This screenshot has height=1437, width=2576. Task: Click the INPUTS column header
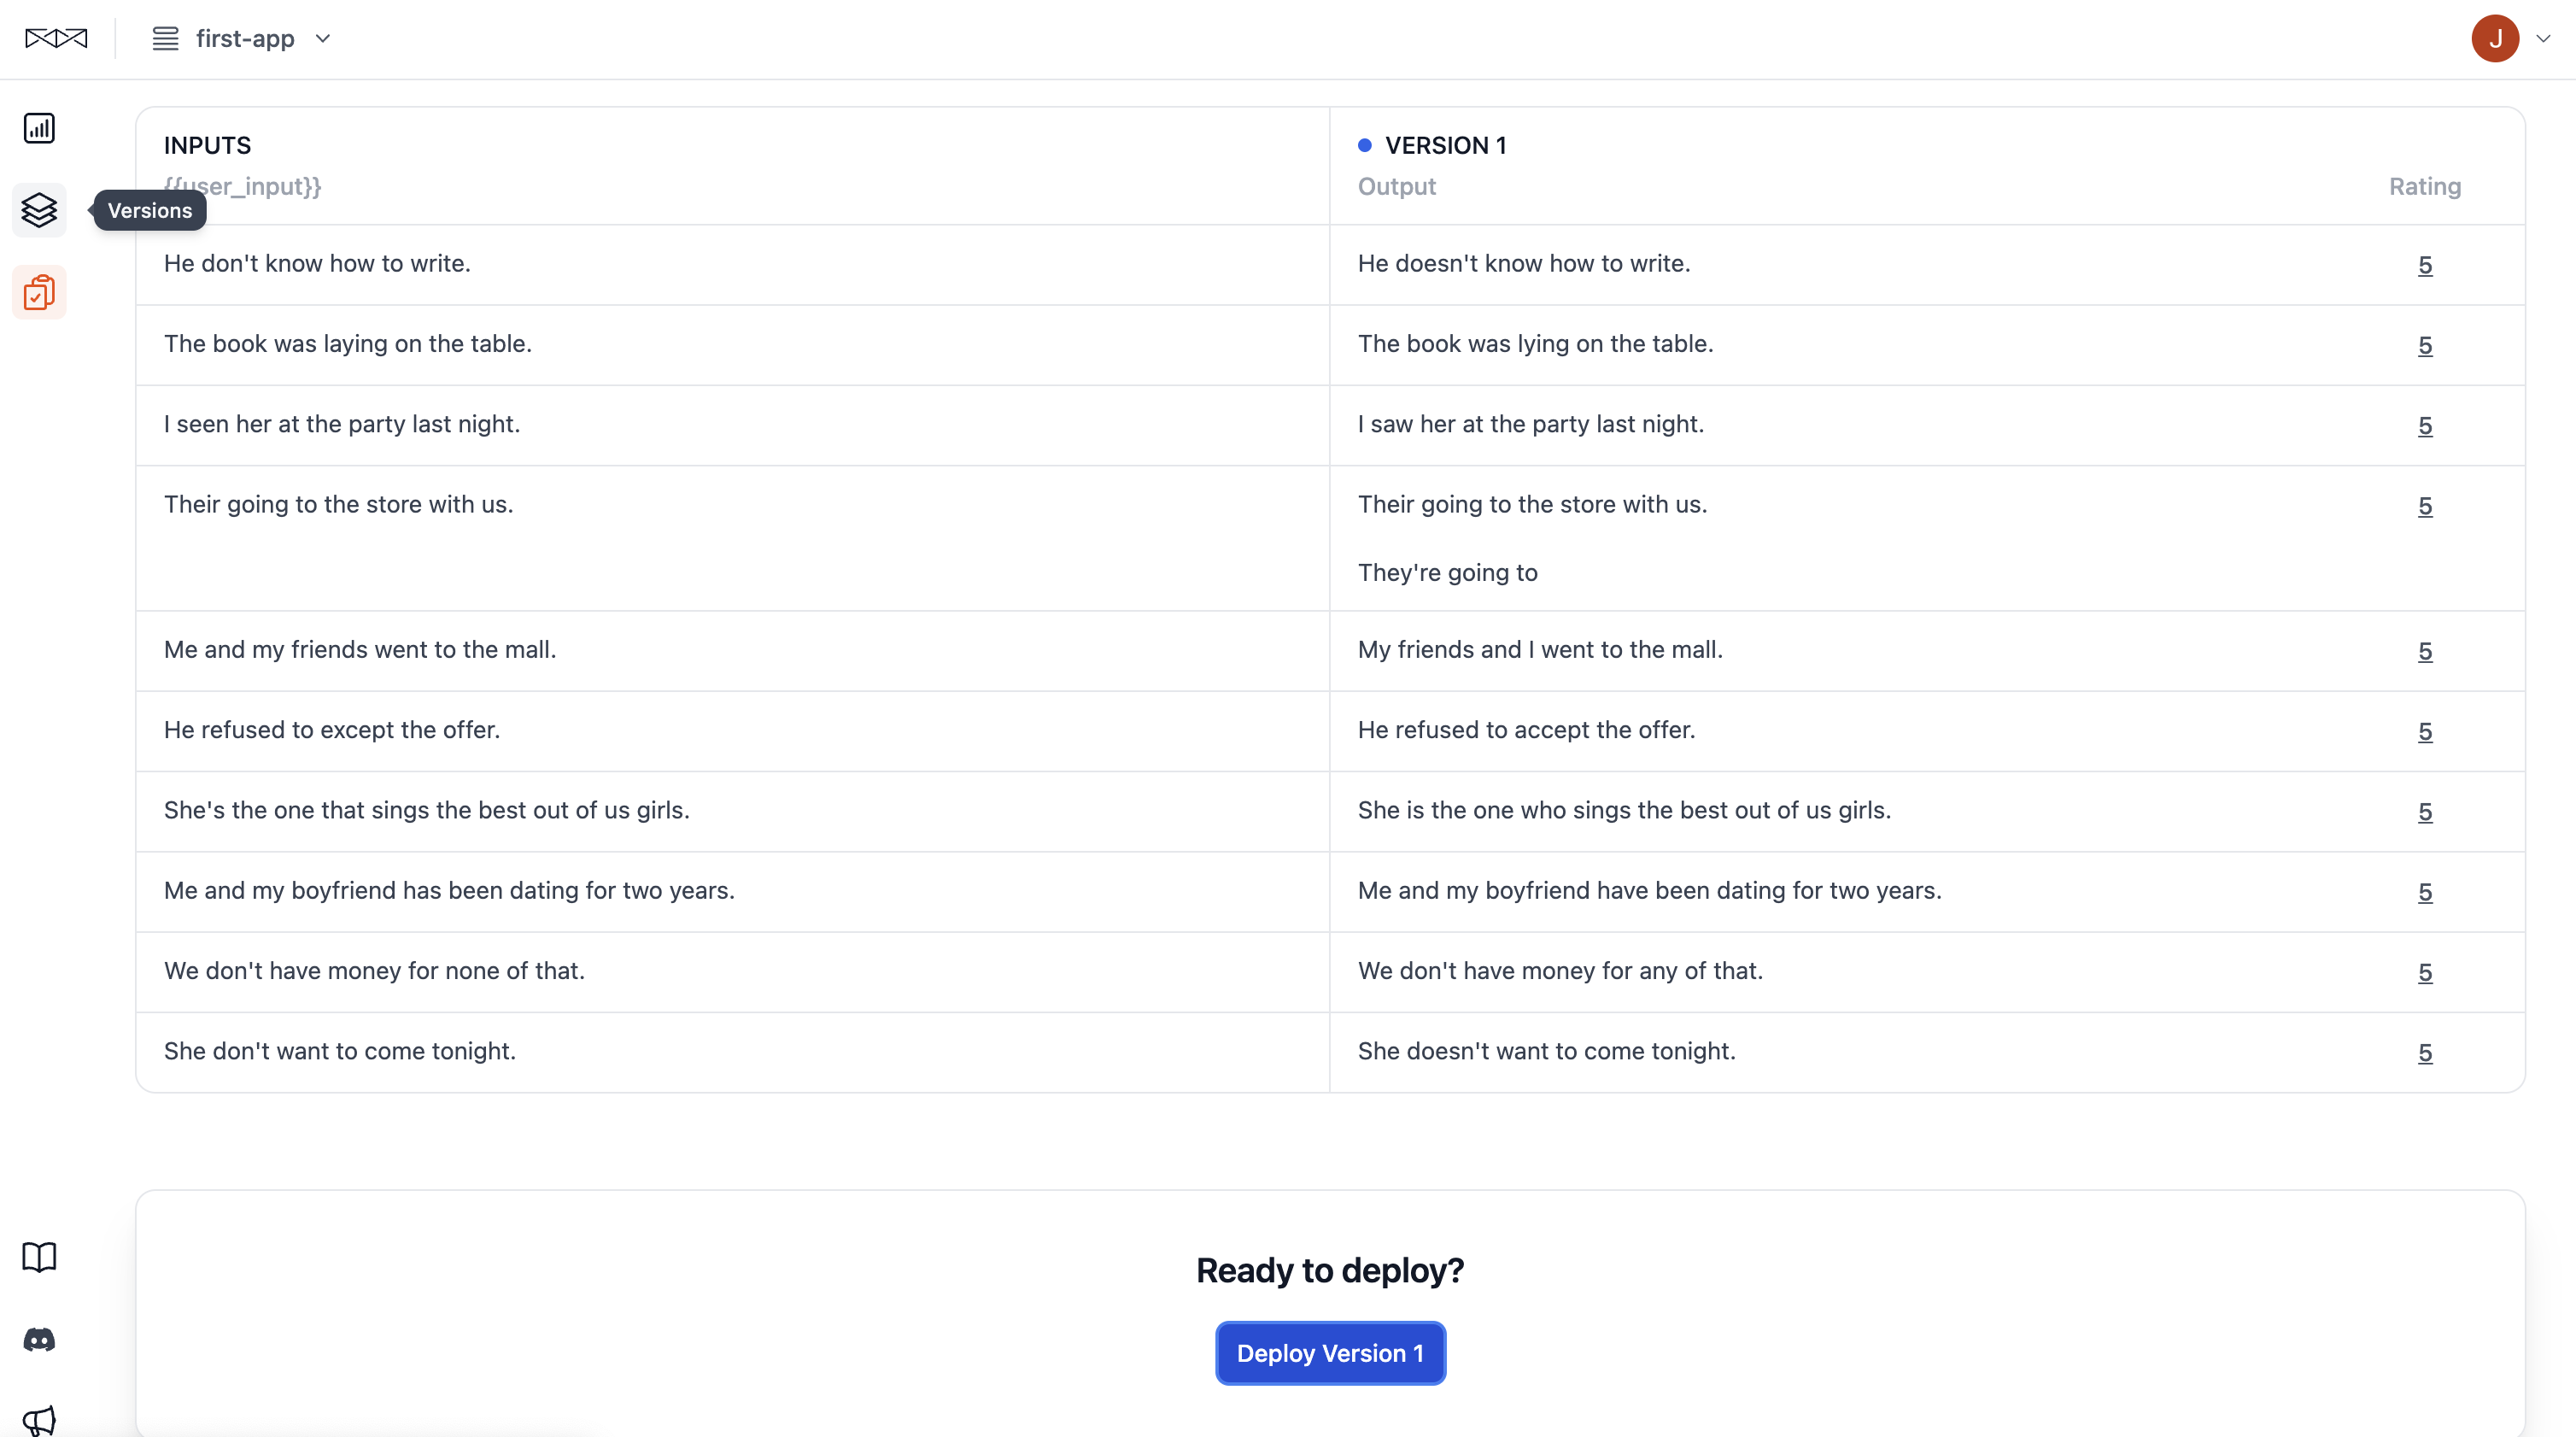click(x=207, y=145)
